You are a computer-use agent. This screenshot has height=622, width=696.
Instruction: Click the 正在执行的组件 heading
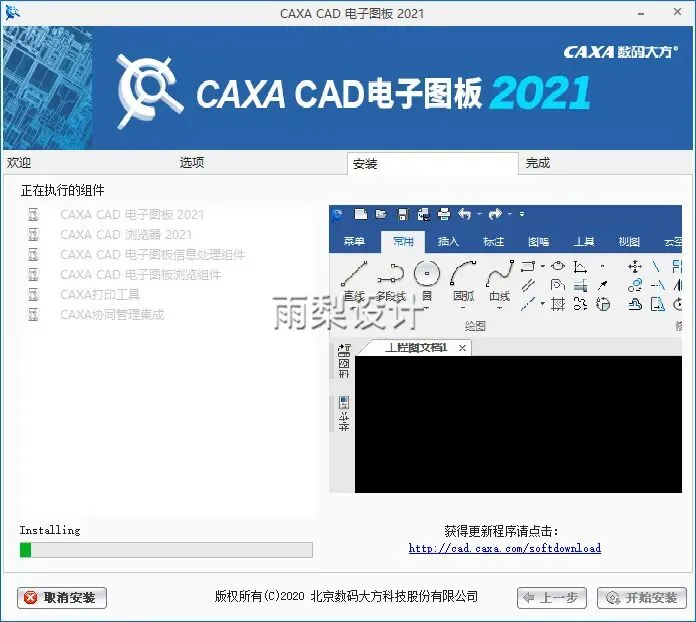(x=62, y=190)
